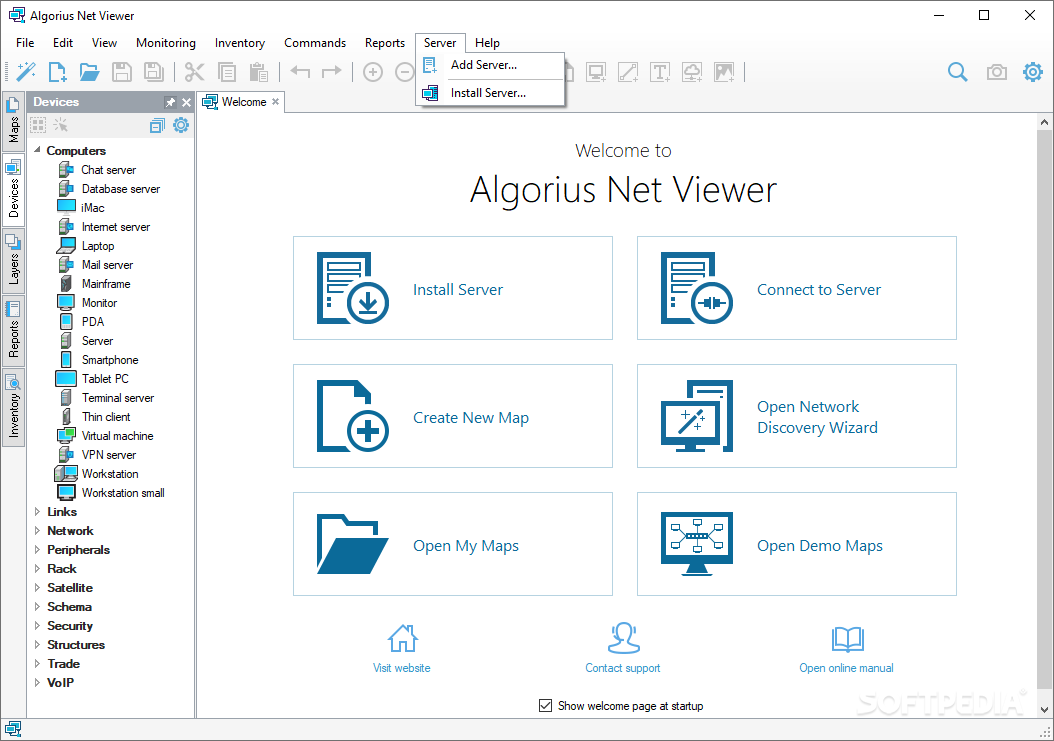Click Open Network Discovery Wizard tile
The image size is (1054, 741).
click(x=797, y=416)
